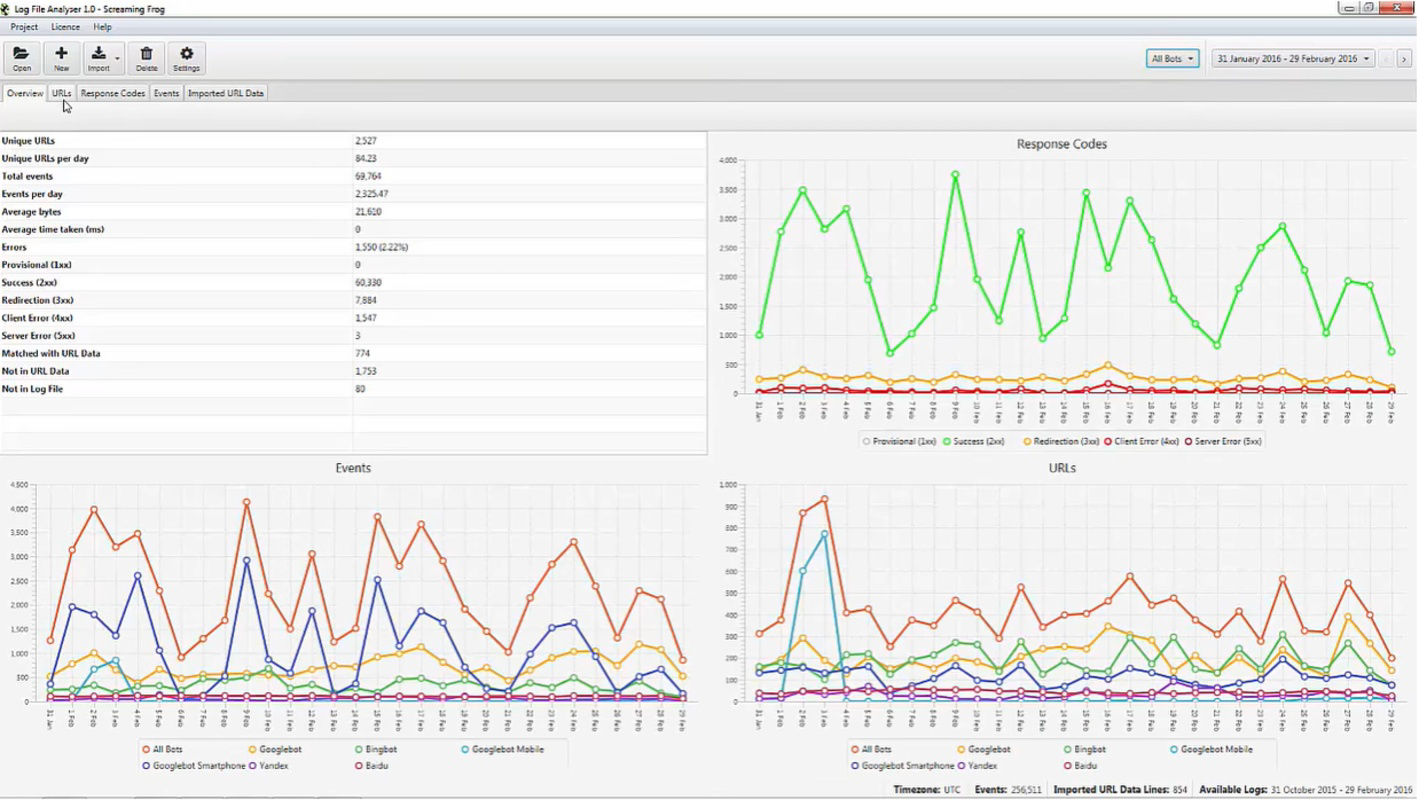Viewport: 1419px width, 800px height.
Task: Select the Not in URL Data row
Action: [353, 371]
